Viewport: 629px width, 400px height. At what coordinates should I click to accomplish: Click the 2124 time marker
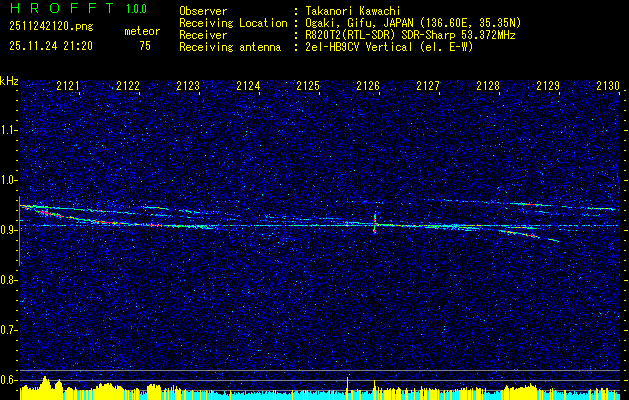click(248, 85)
